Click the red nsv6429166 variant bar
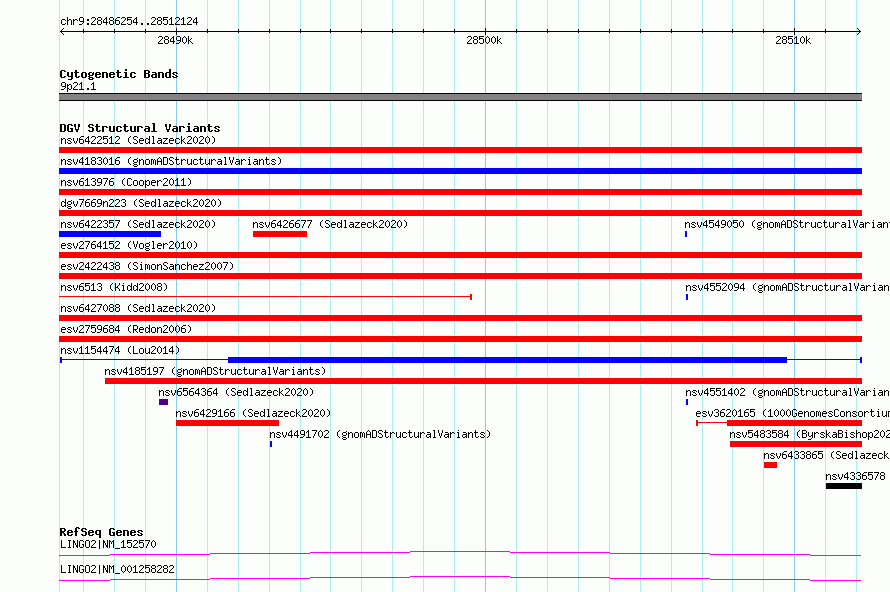 (x=227, y=423)
